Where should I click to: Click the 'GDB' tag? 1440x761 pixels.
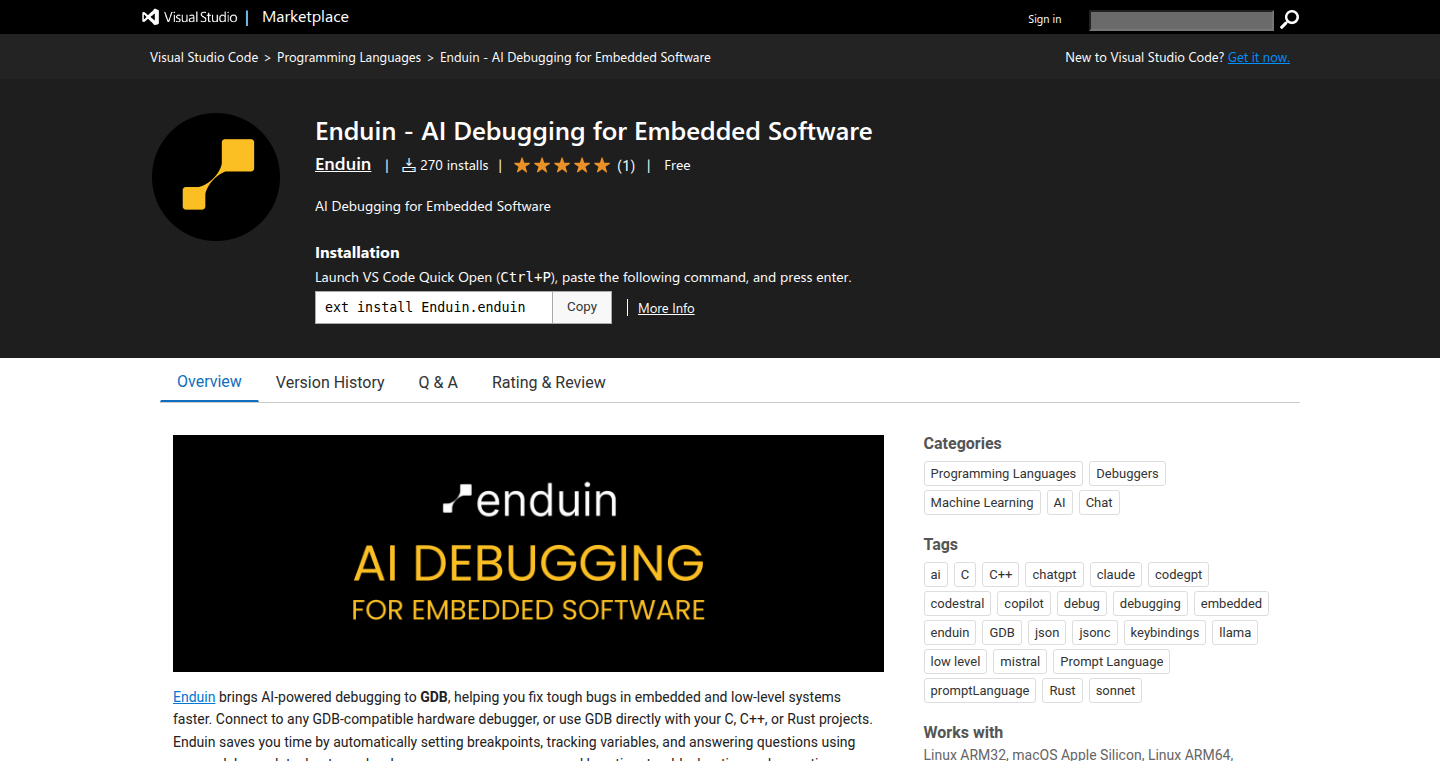(x=1002, y=633)
